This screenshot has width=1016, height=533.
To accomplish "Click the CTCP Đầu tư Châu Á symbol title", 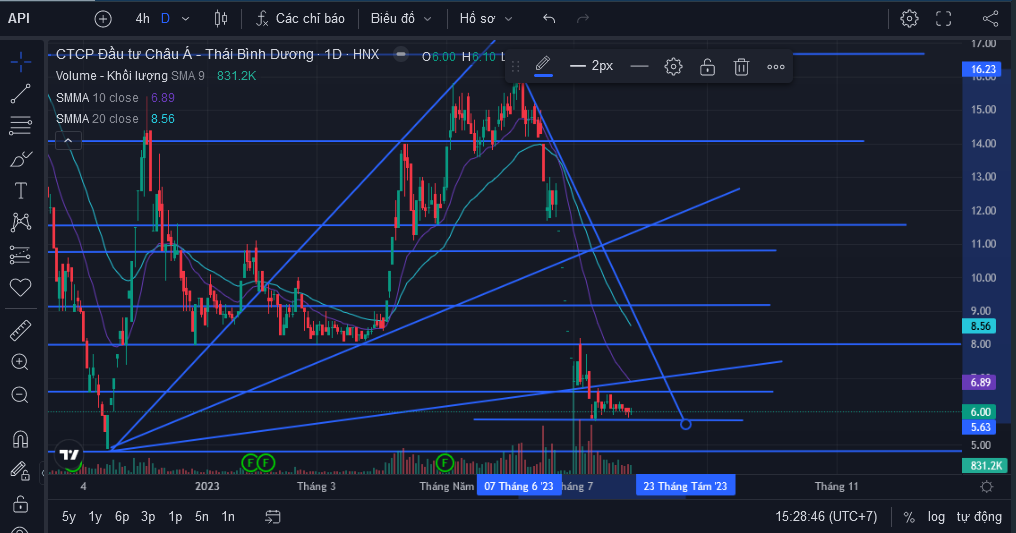I will tap(217, 54).
